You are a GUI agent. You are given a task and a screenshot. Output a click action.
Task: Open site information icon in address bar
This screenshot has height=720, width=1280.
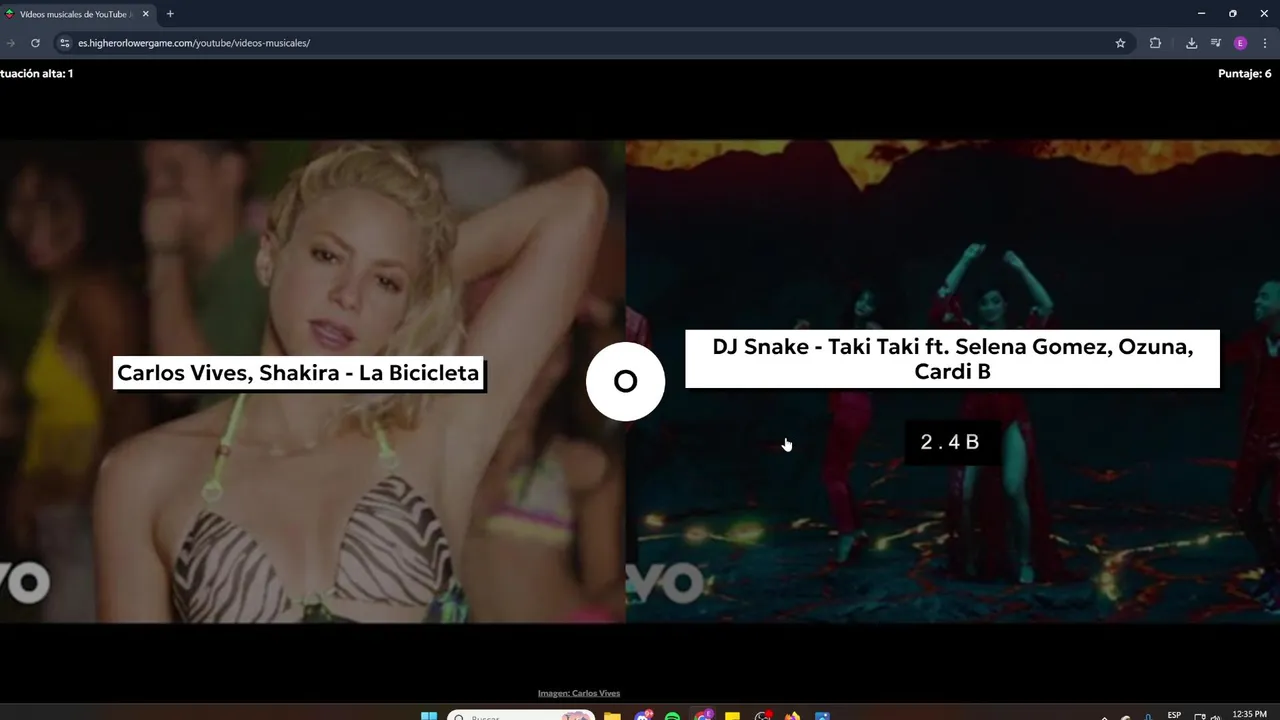(65, 43)
